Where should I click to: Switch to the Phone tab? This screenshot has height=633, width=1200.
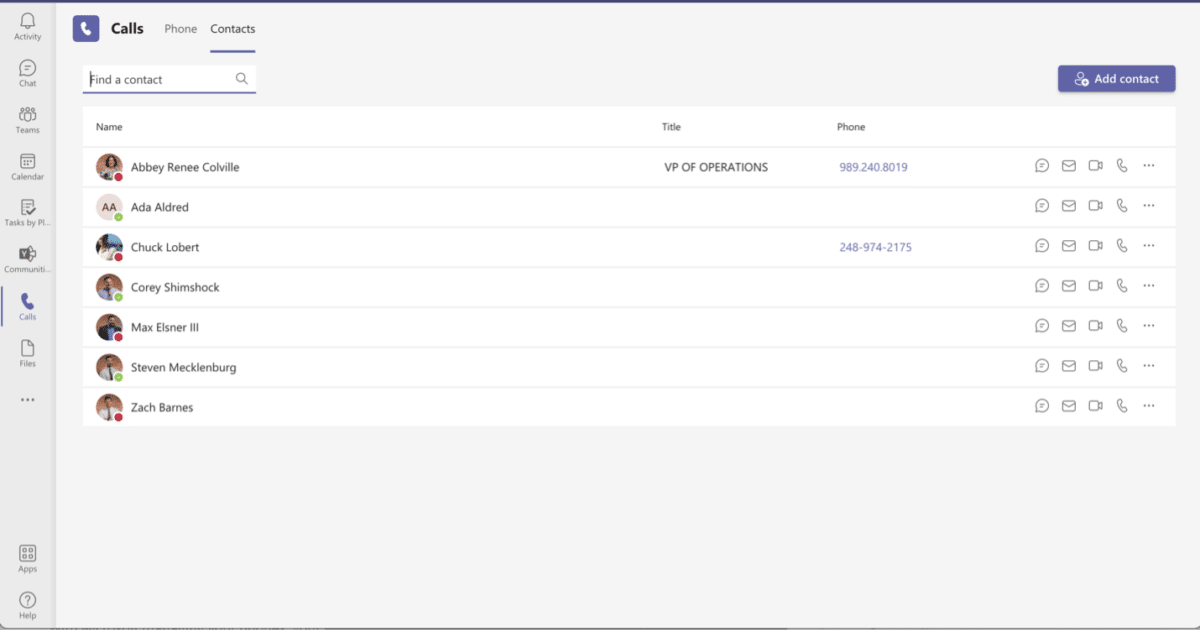181,29
